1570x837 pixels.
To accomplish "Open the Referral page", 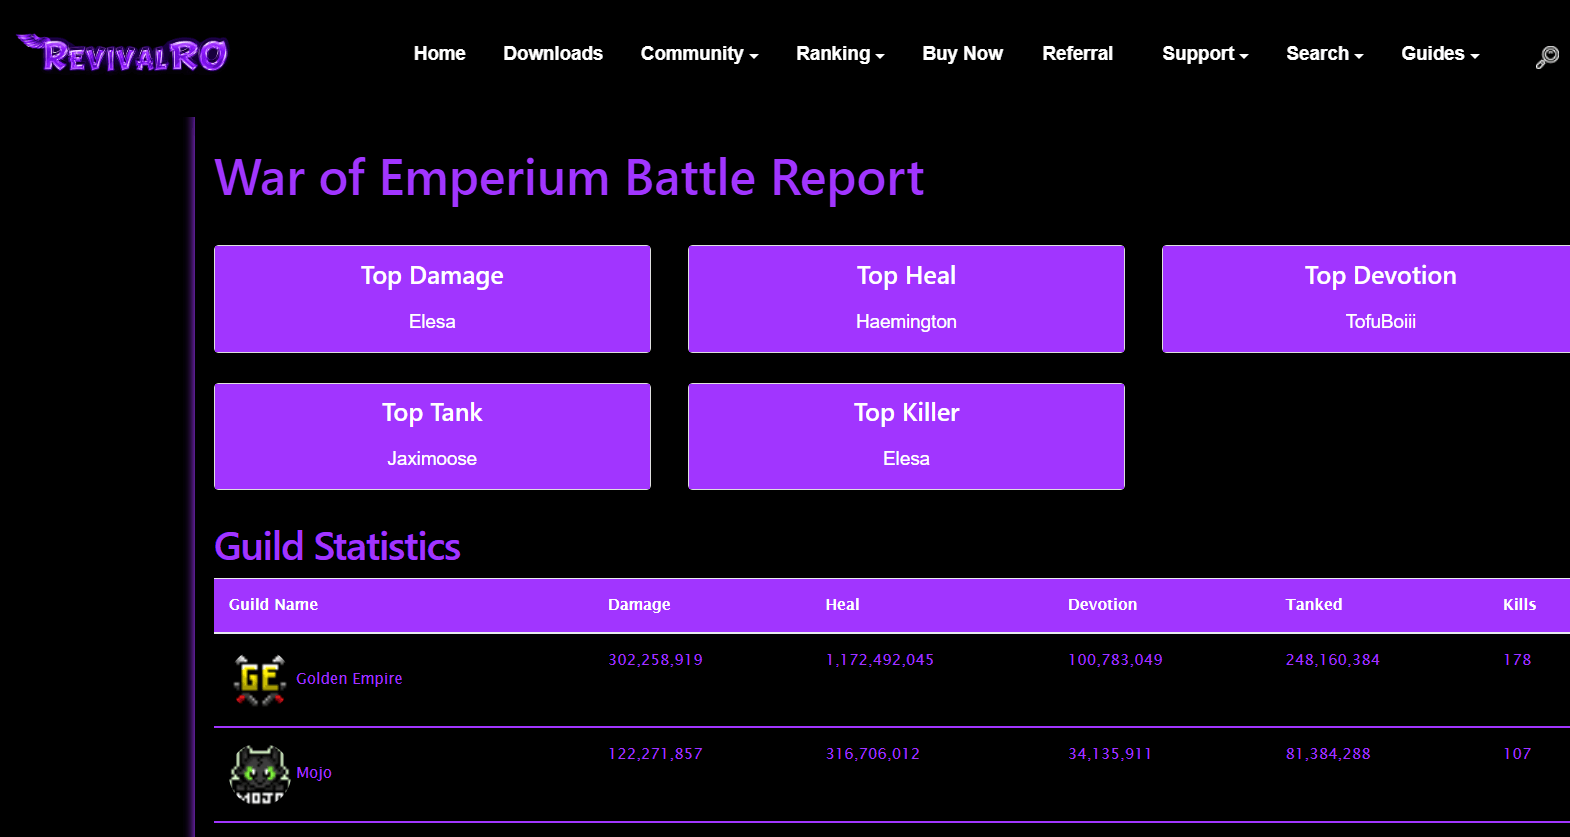I will tap(1077, 54).
